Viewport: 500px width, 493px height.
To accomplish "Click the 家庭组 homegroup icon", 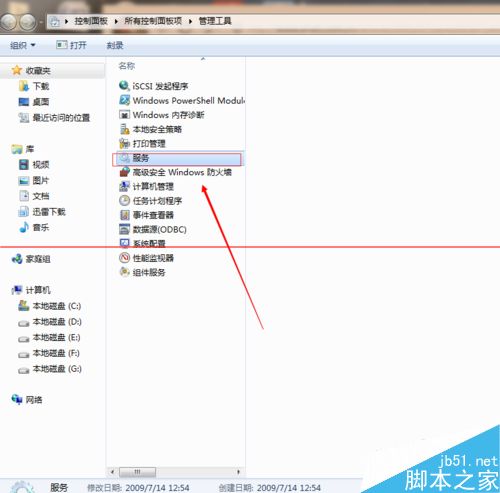I will tap(17, 259).
